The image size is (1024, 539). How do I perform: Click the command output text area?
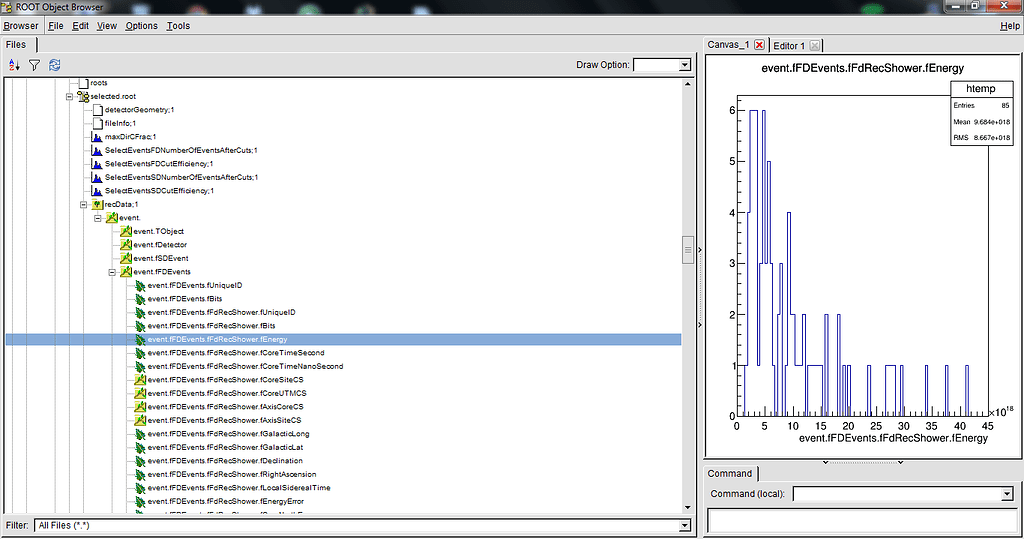(862, 521)
